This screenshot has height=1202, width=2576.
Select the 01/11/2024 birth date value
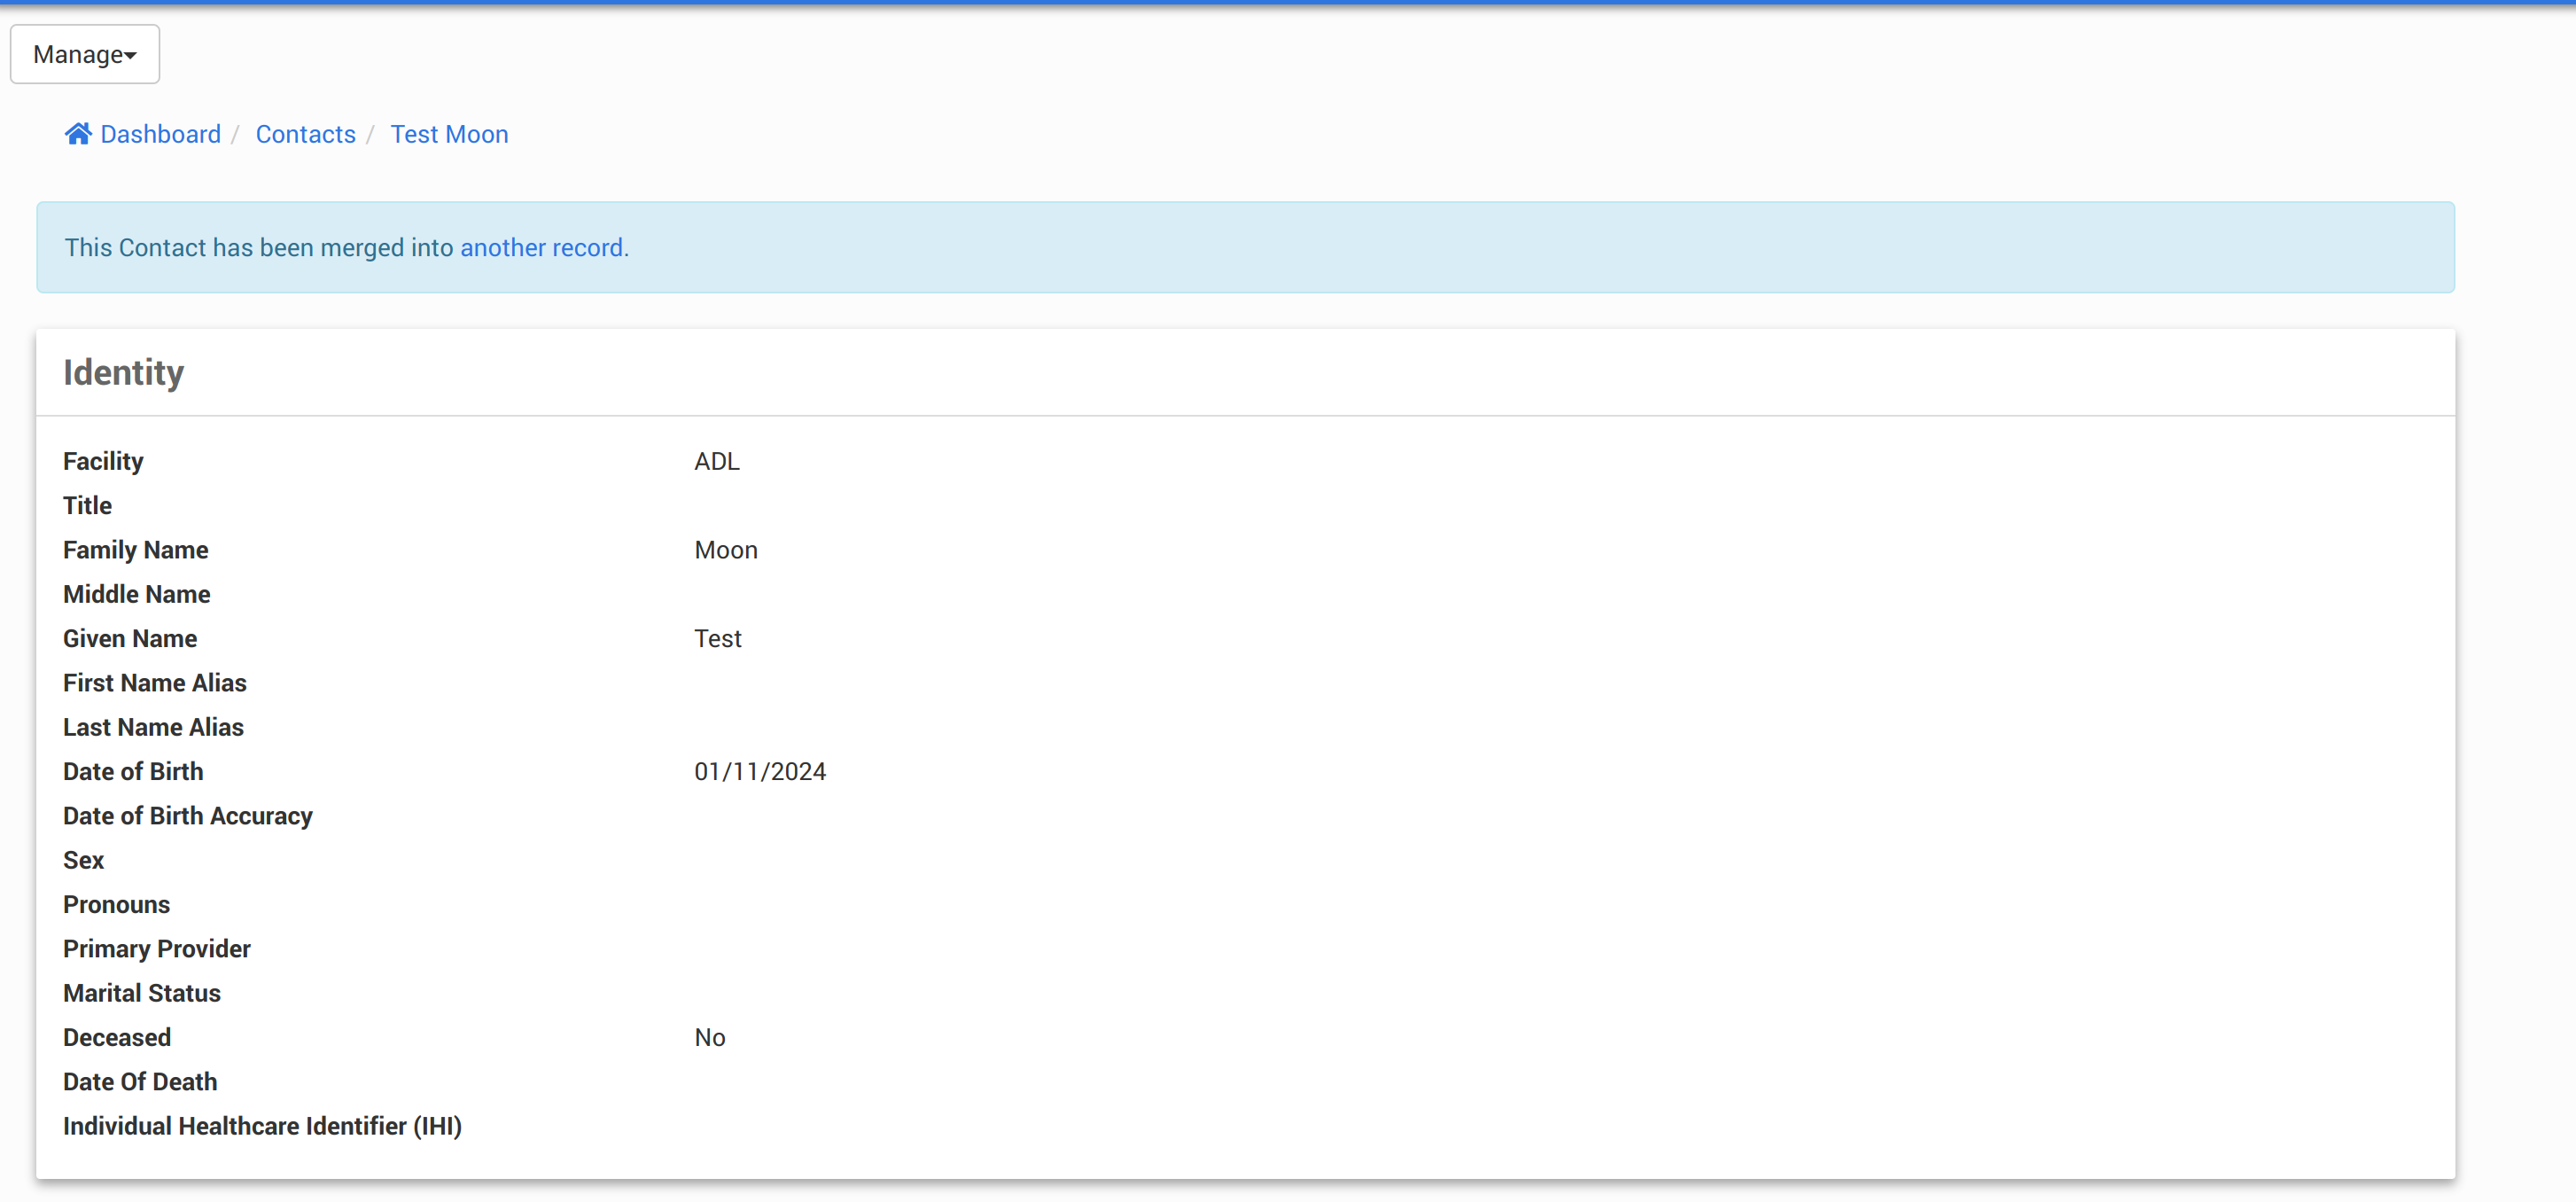click(759, 771)
